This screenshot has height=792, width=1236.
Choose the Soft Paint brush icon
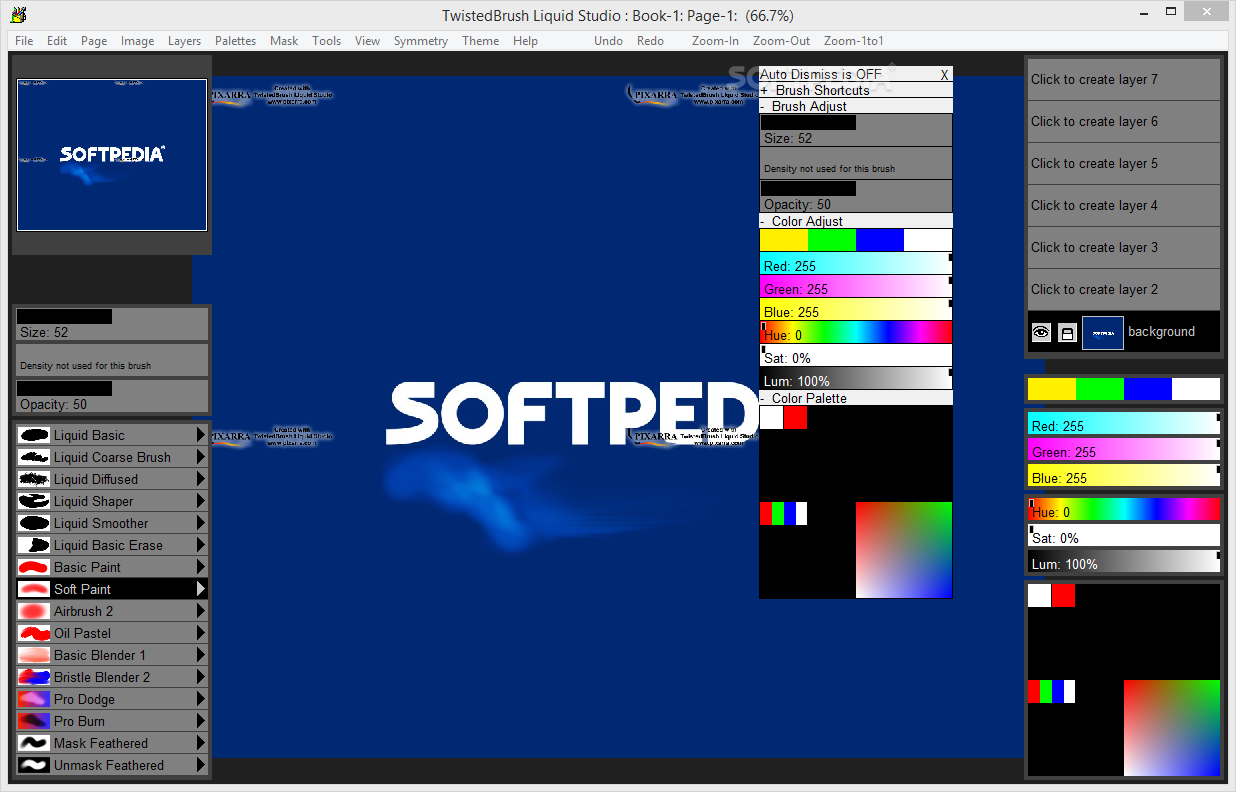pyautogui.click(x=34, y=589)
